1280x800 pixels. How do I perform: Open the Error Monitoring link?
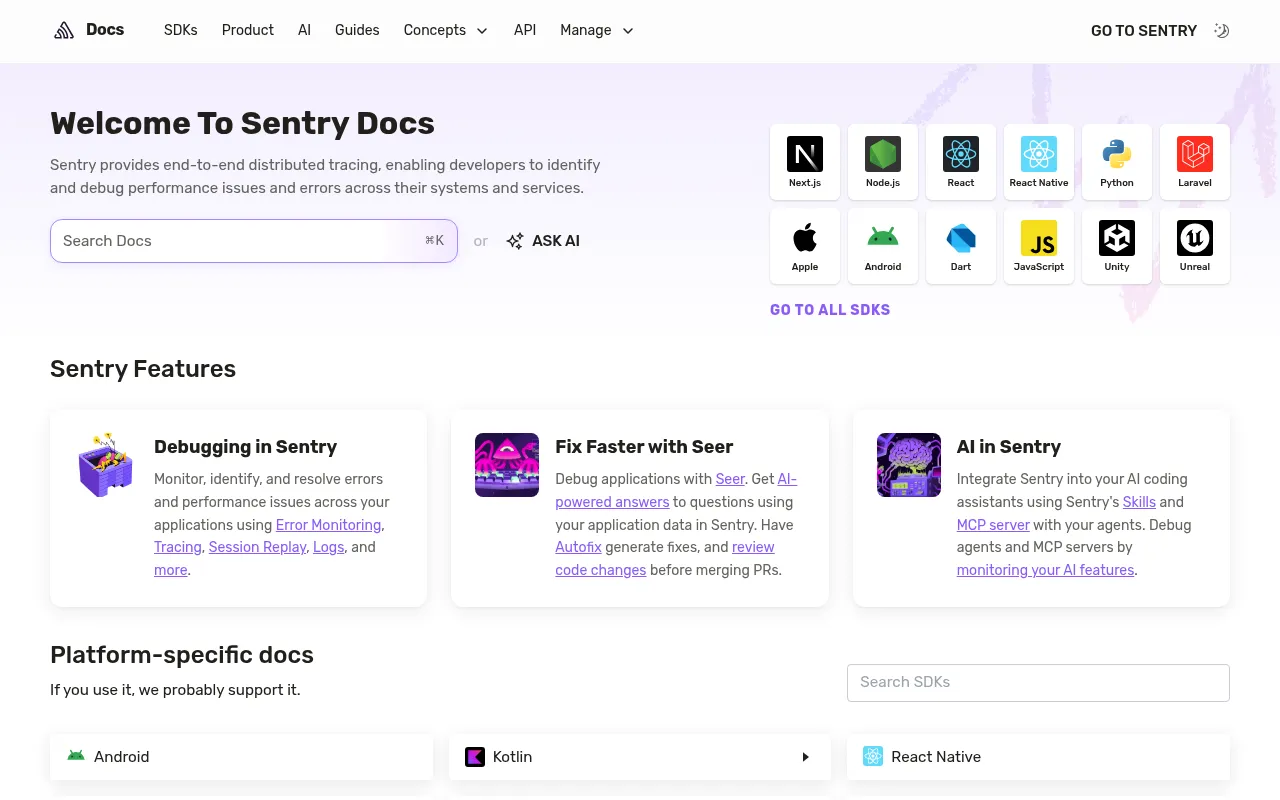[x=328, y=525]
